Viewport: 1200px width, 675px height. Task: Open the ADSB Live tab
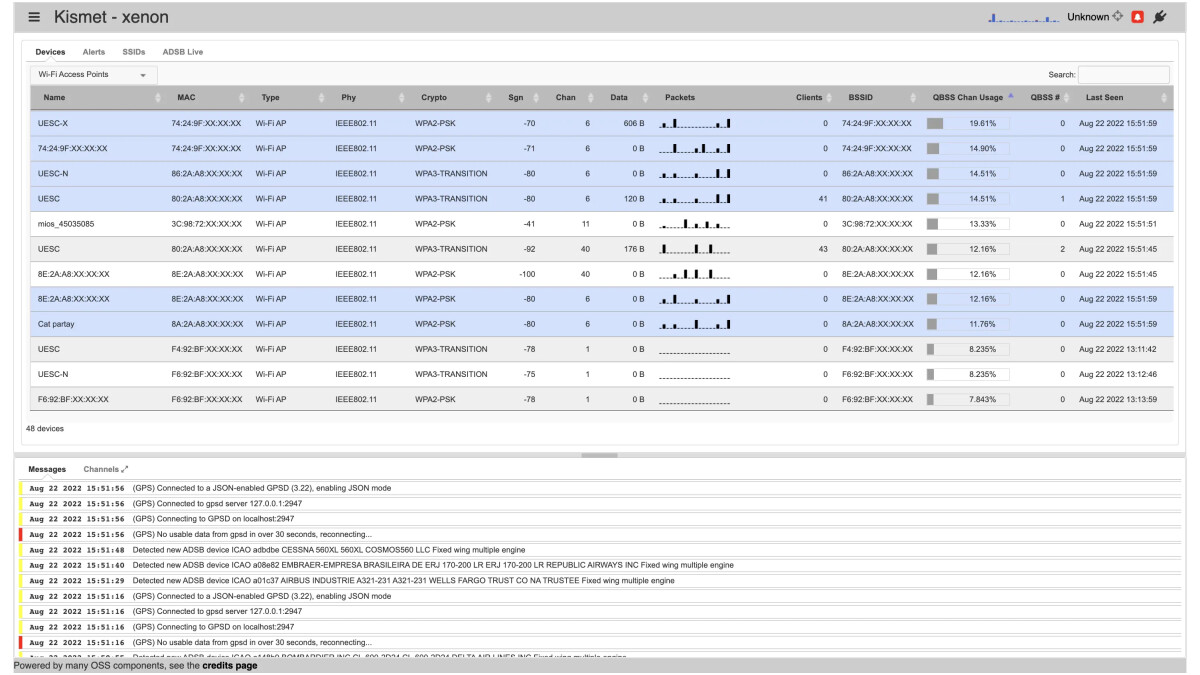[x=183, y=51]
